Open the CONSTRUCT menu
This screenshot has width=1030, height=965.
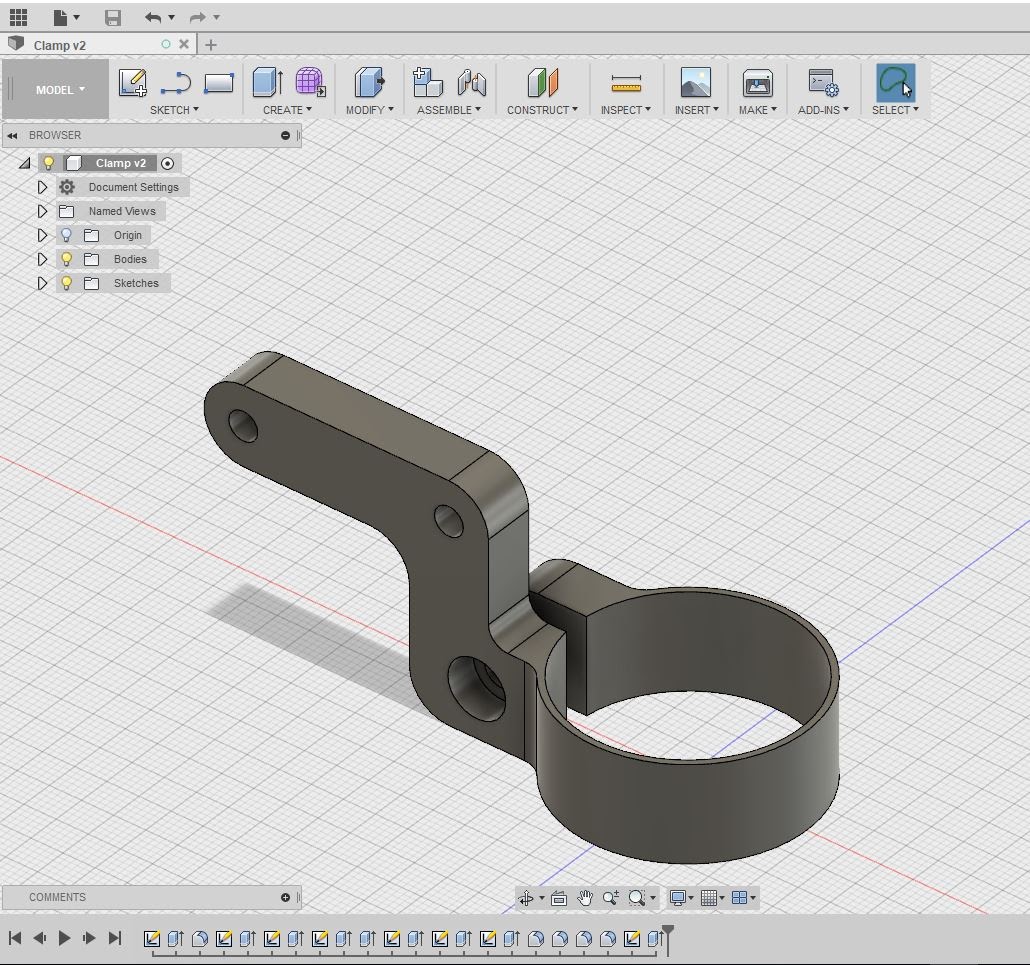(x=541, y=110)
